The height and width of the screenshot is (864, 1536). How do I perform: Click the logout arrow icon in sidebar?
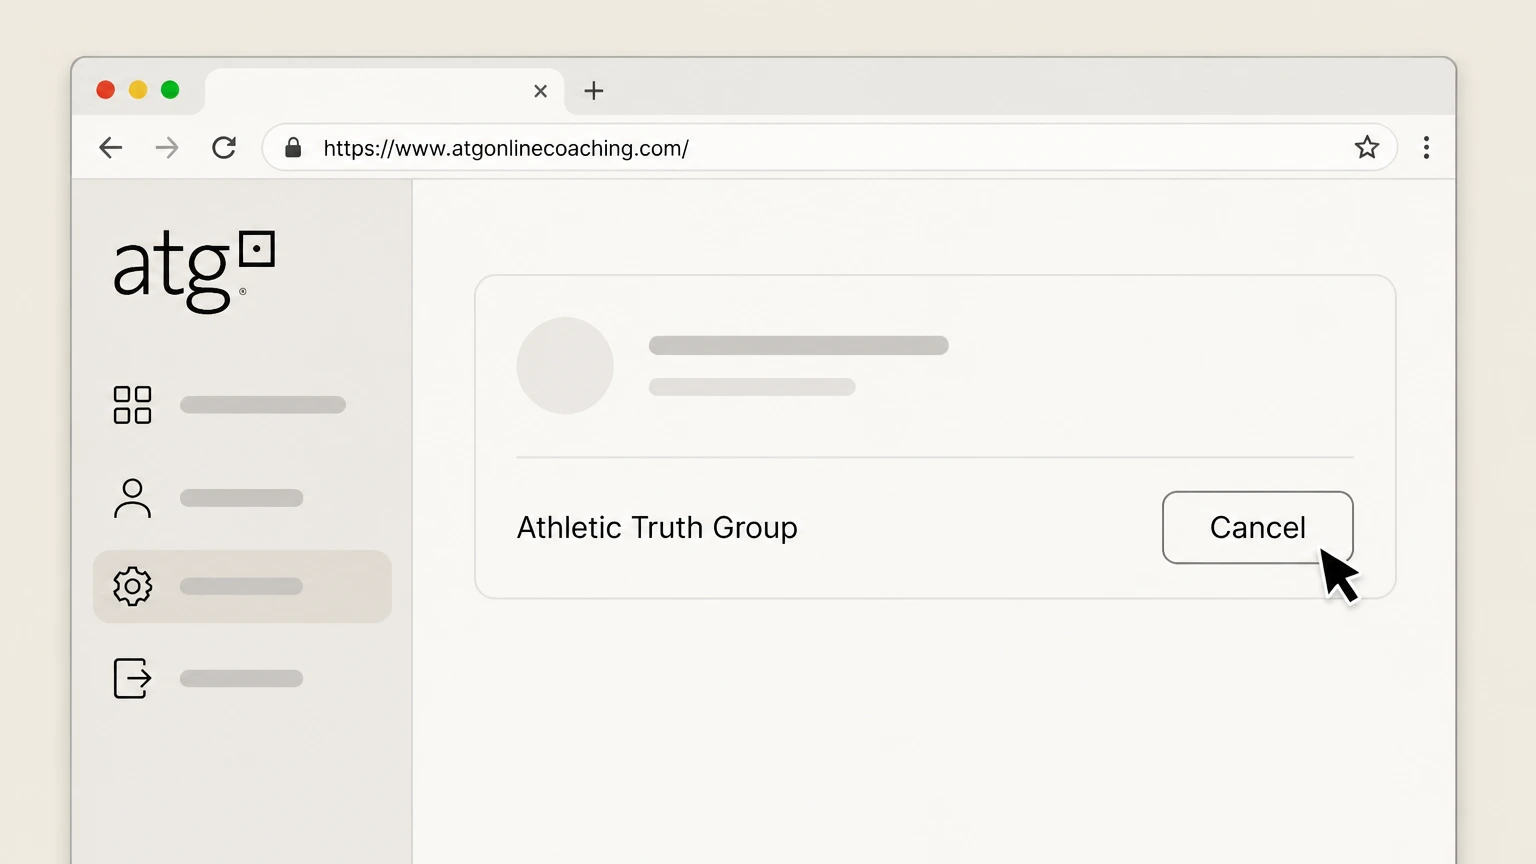[x=132, y=678]
